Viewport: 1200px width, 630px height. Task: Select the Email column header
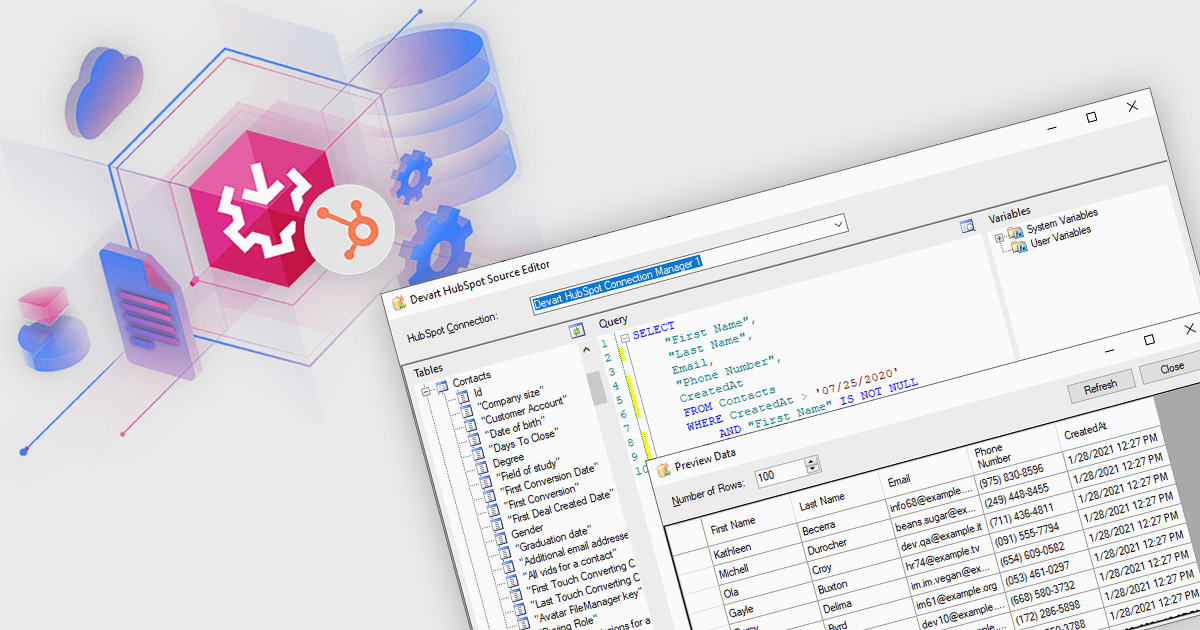898,481
